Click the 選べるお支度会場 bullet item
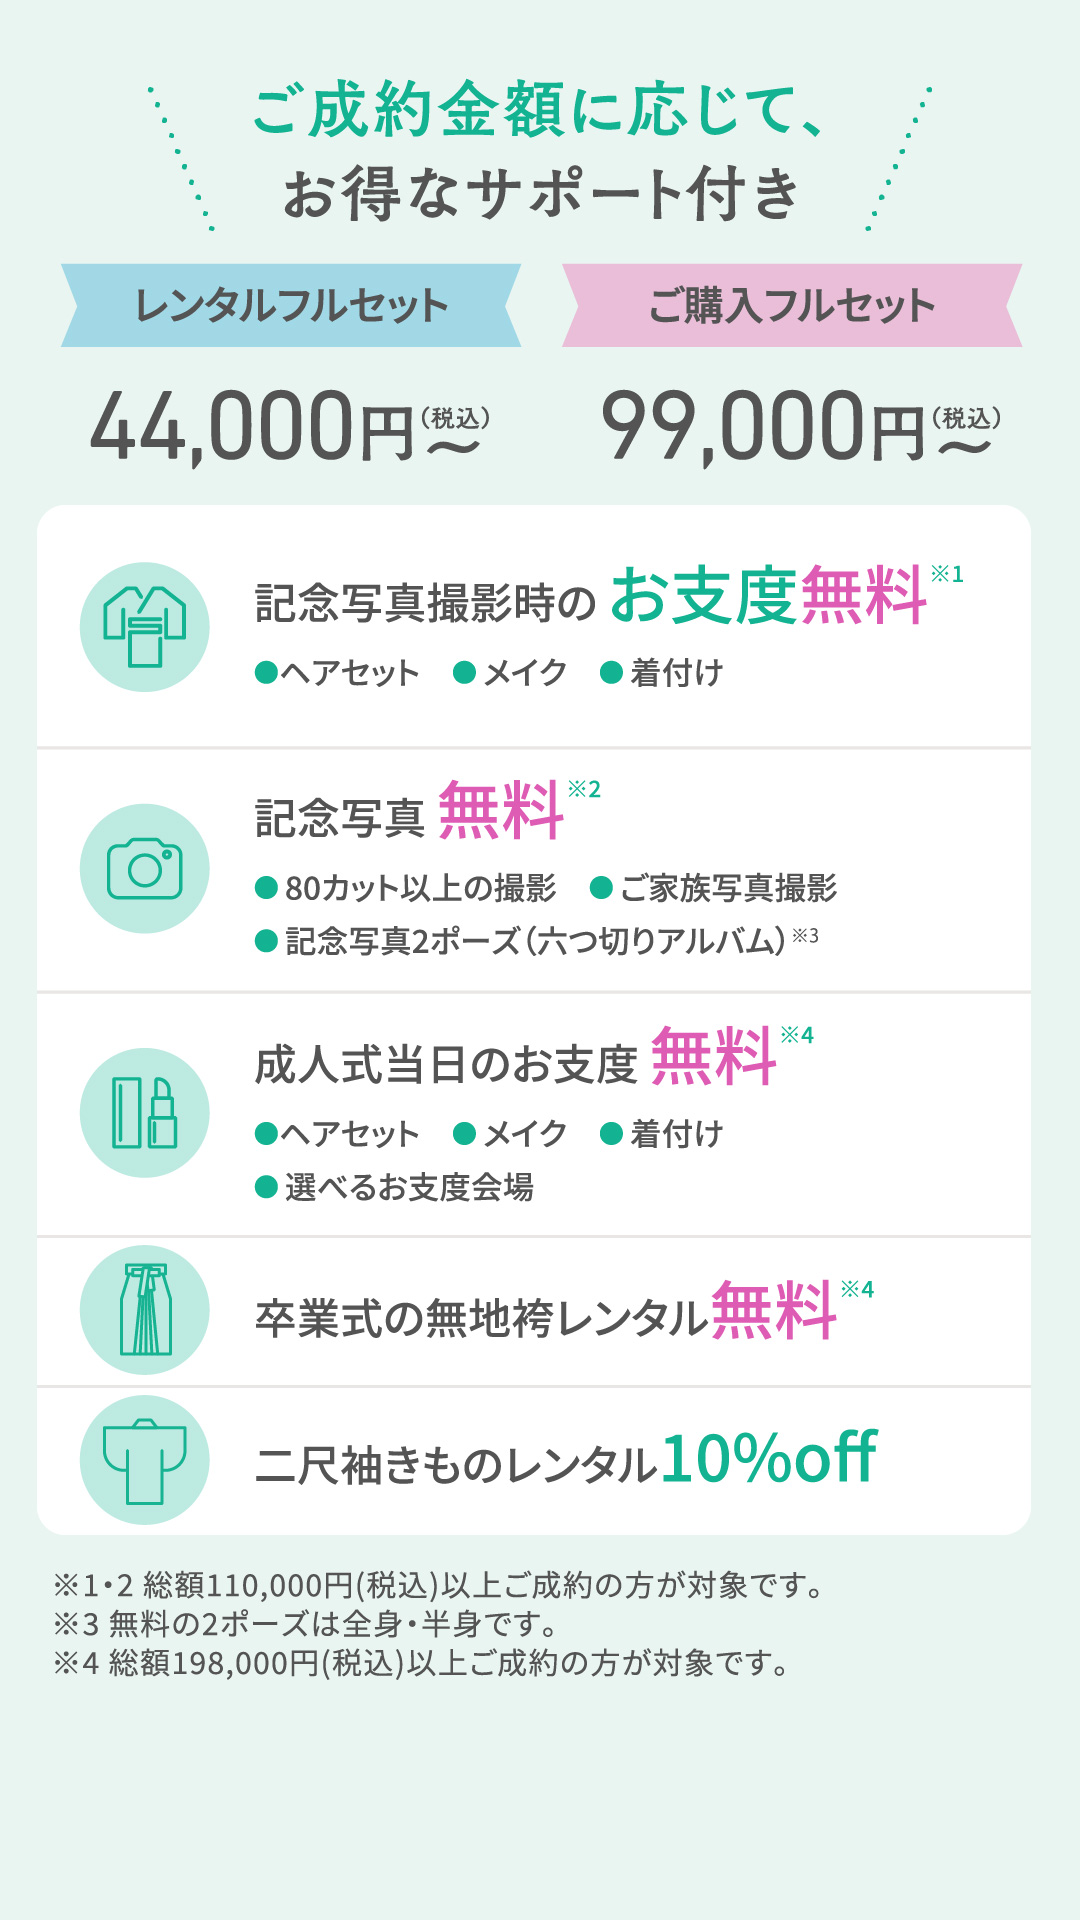Viewport: 1080px width, 1920px height. 396,1187
